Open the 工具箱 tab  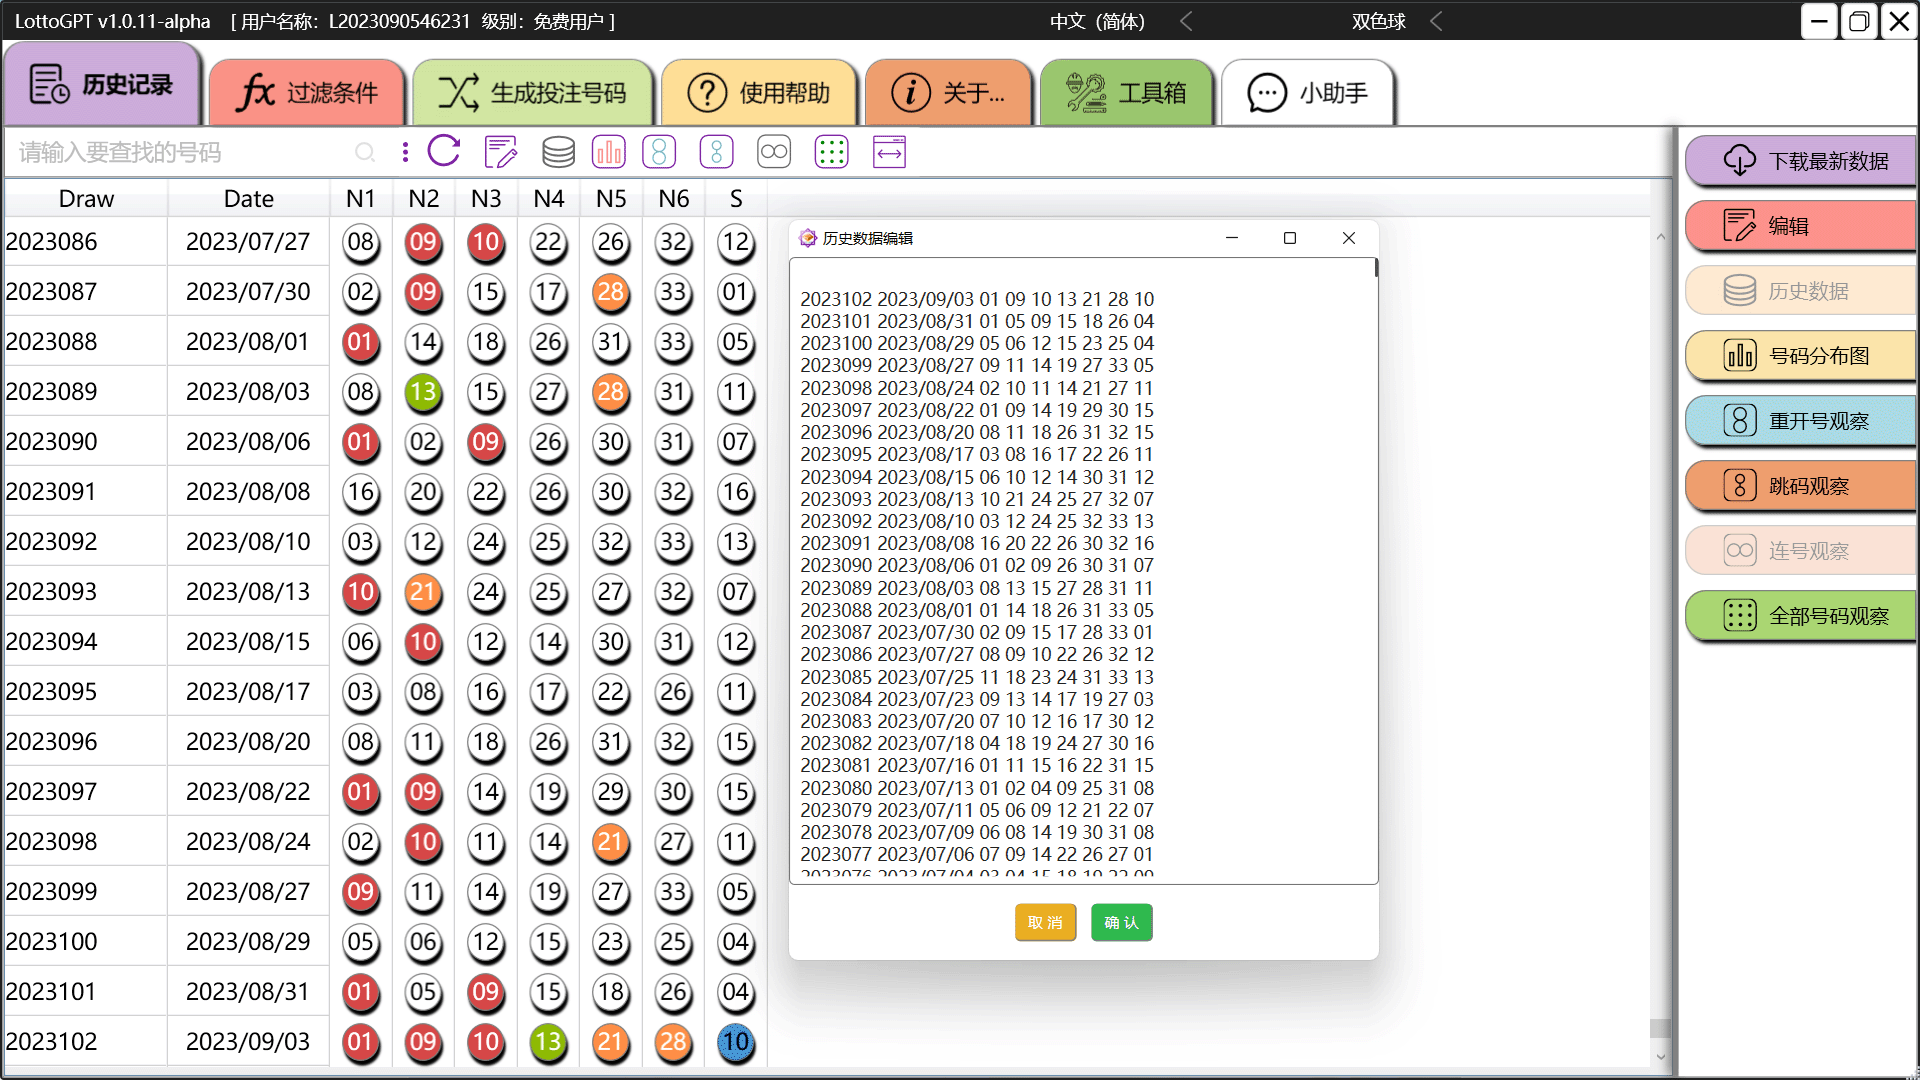(x=1126, y=93)
